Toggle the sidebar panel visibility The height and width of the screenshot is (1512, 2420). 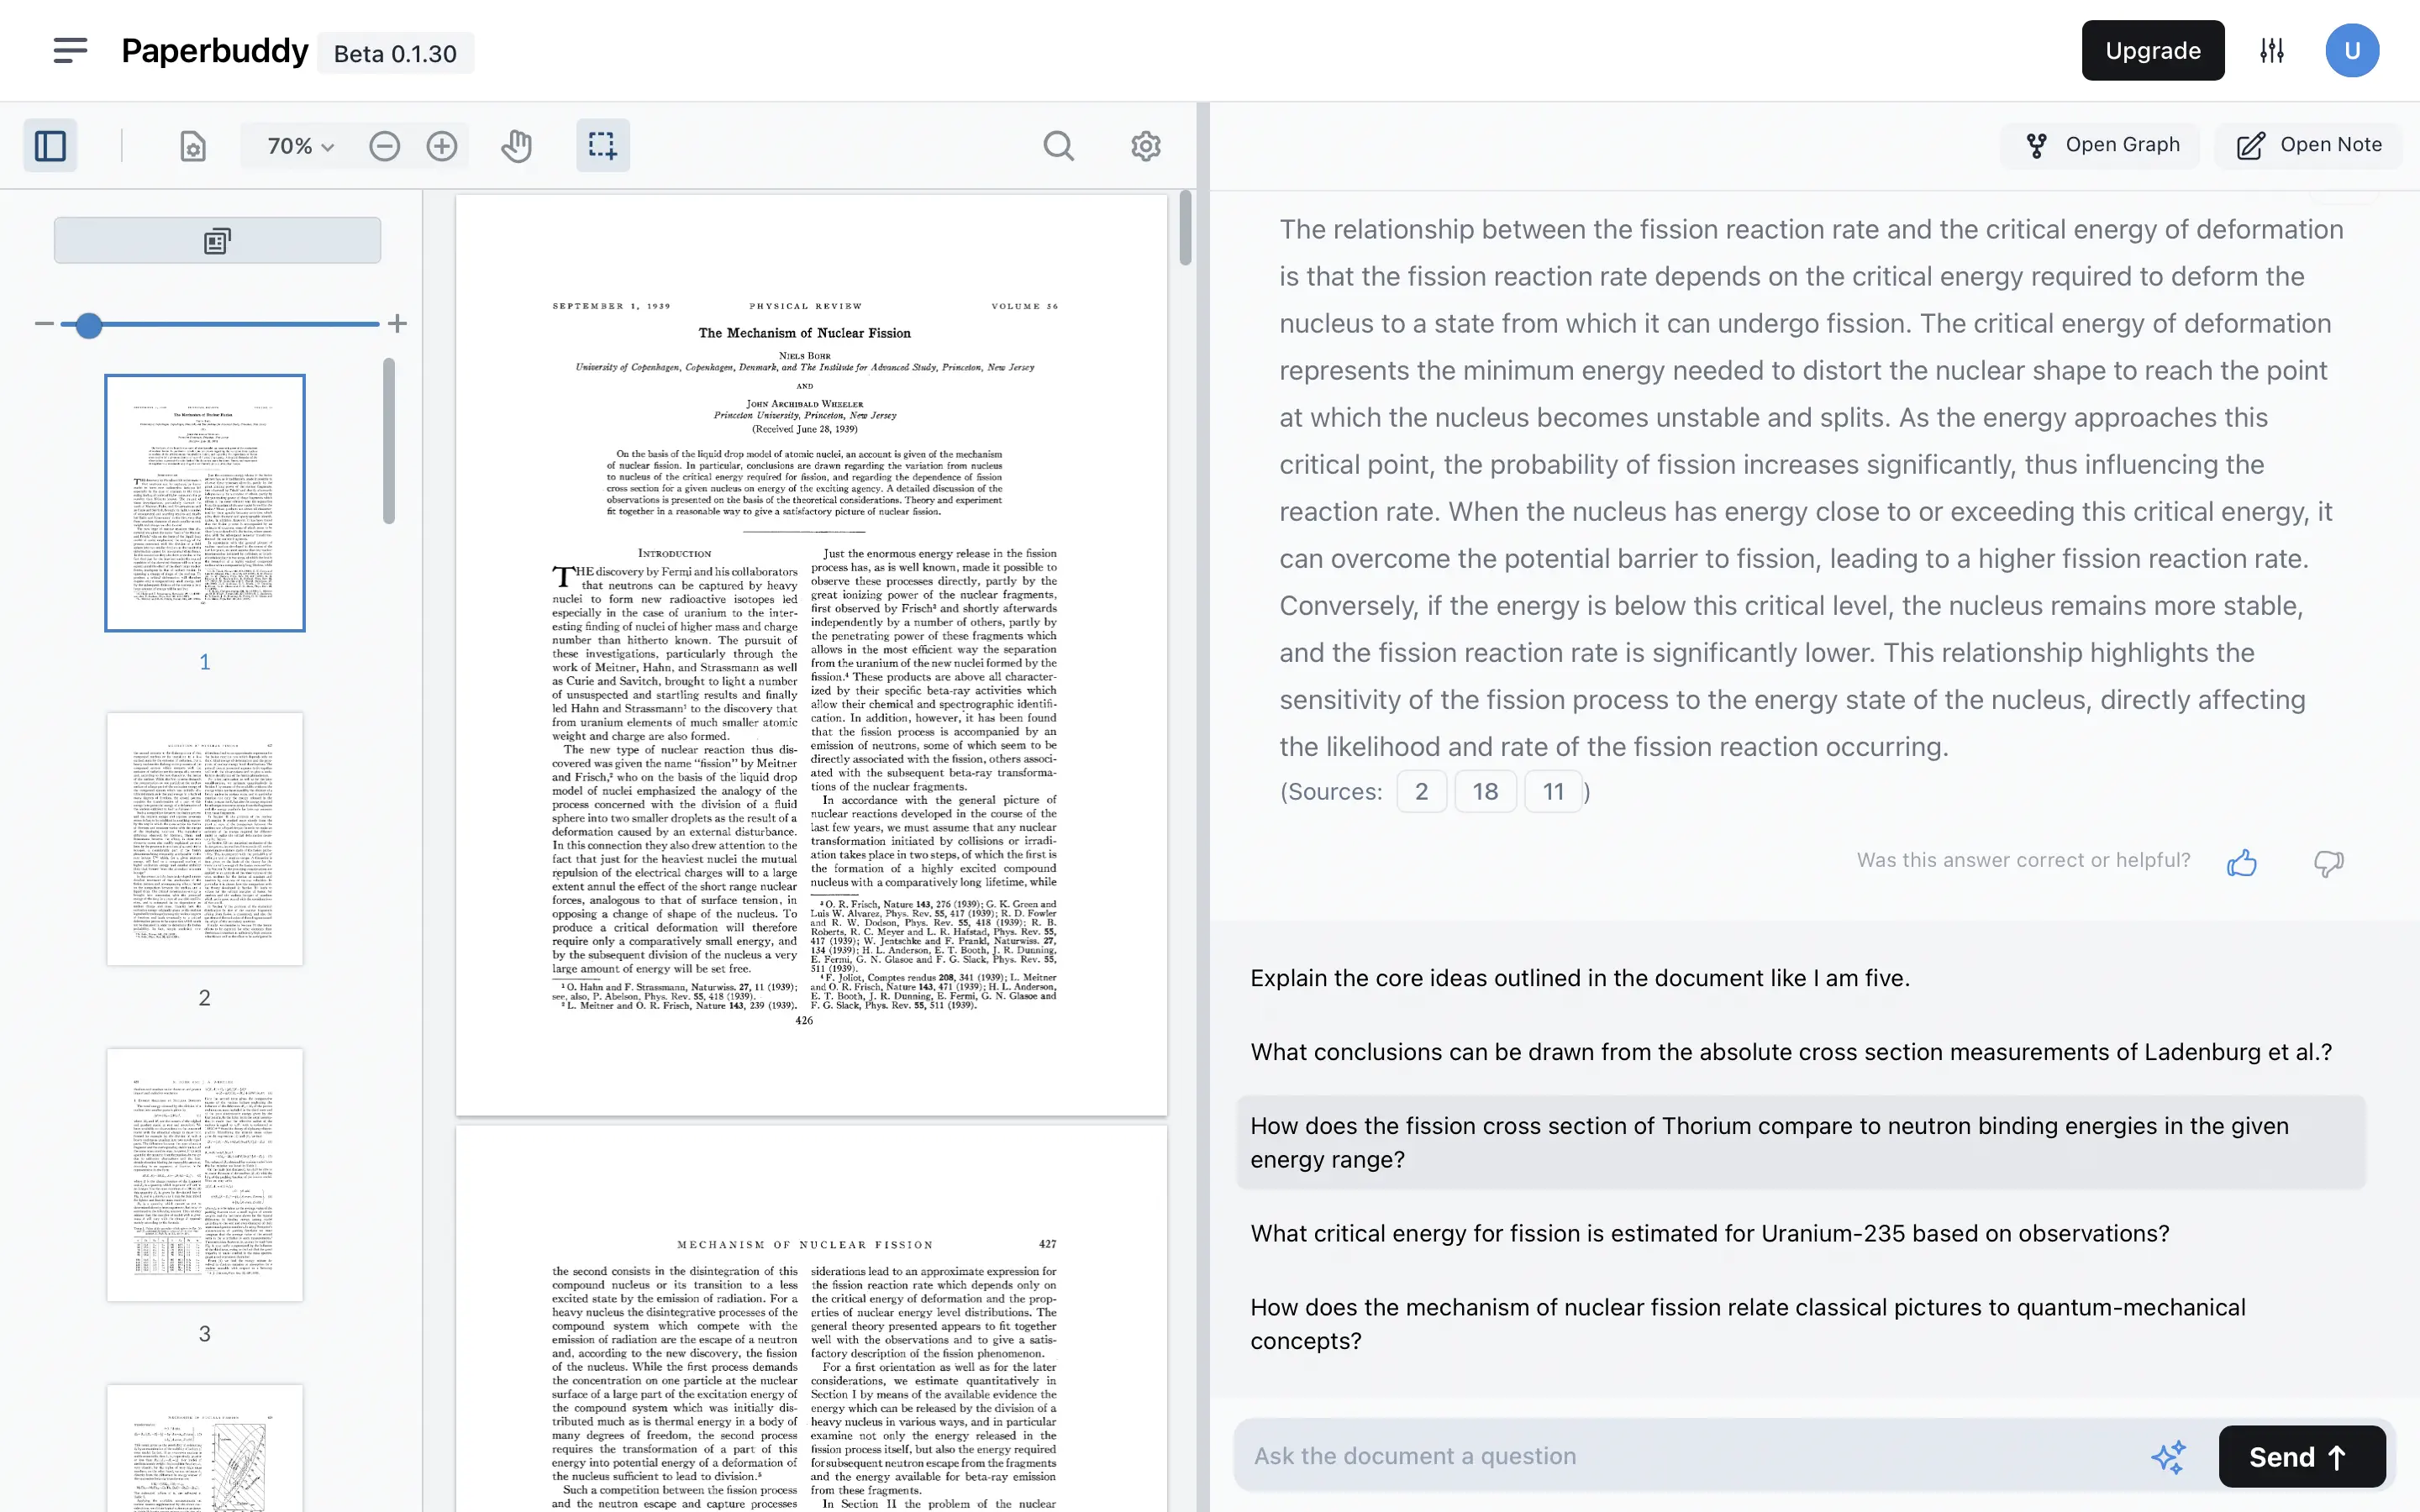pos(49,145)
